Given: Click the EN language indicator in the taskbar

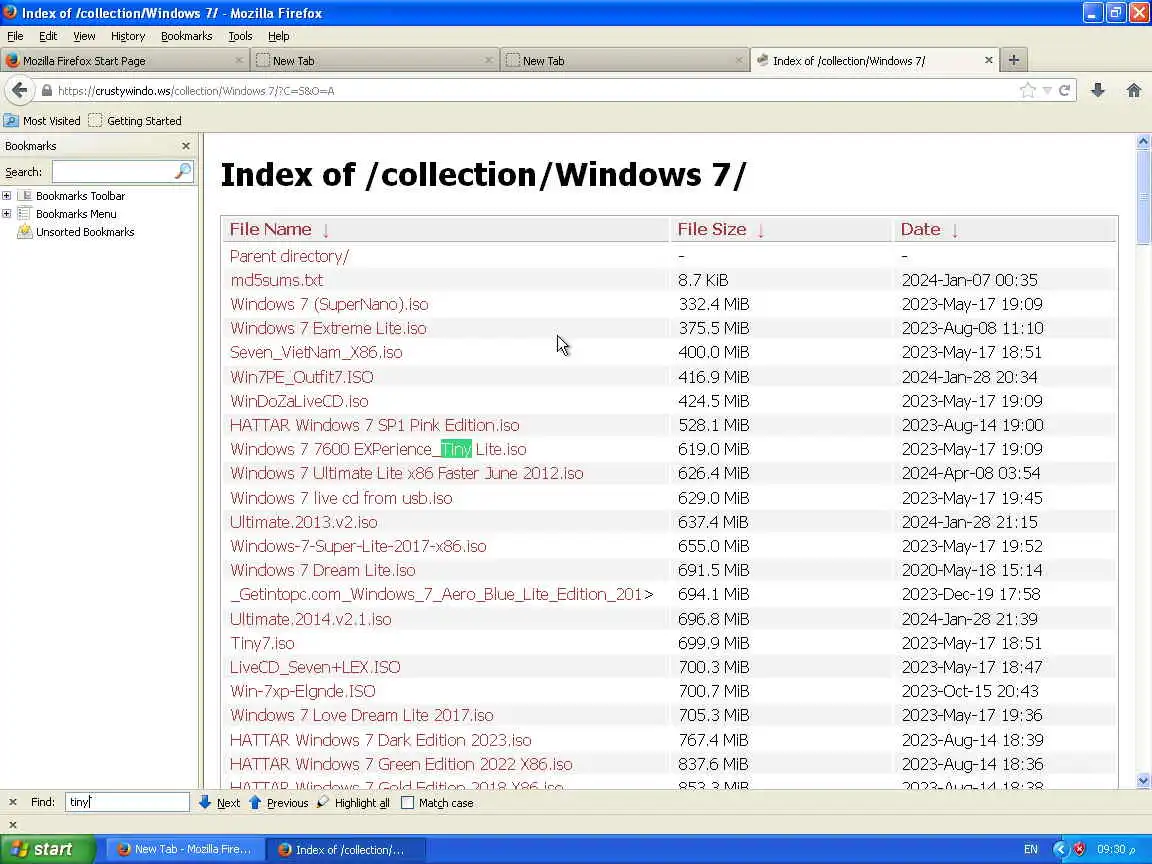Looking at the screenshot, I should pos(1031,849).
